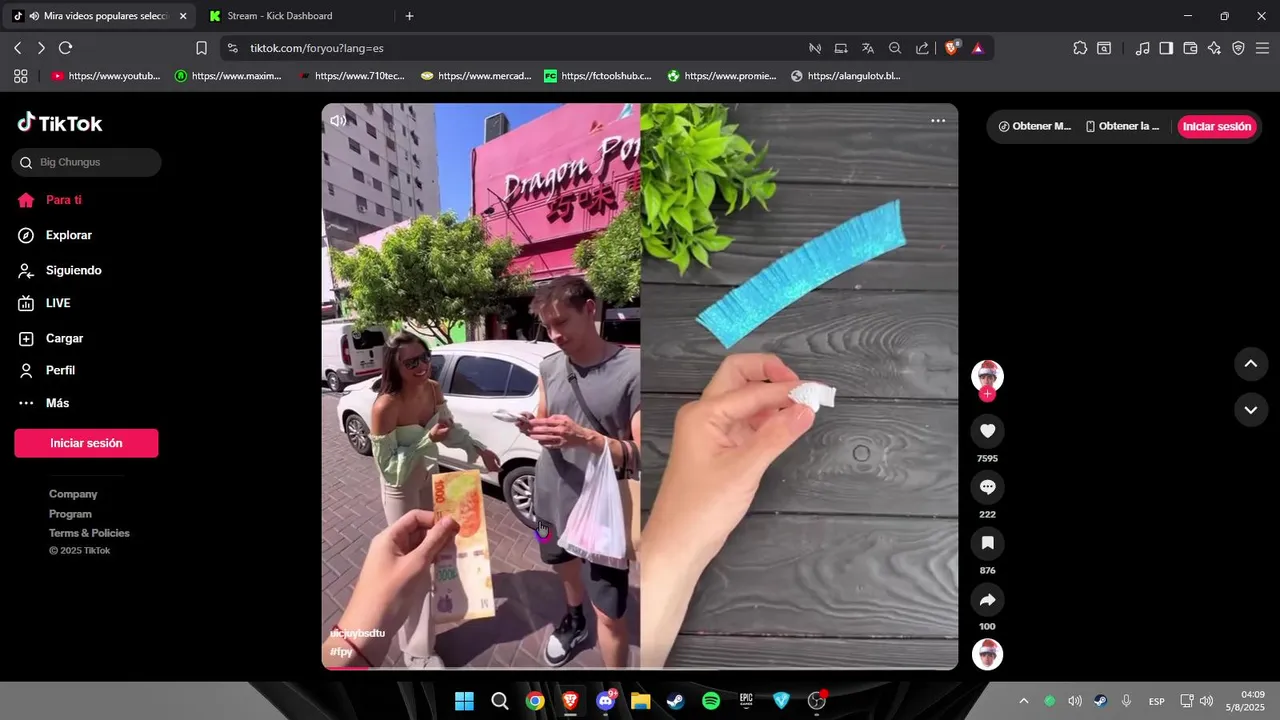Viewport: 1280px width, 720px height.
Task: Click the Obtener M... button
Action: click(1034, 127)
